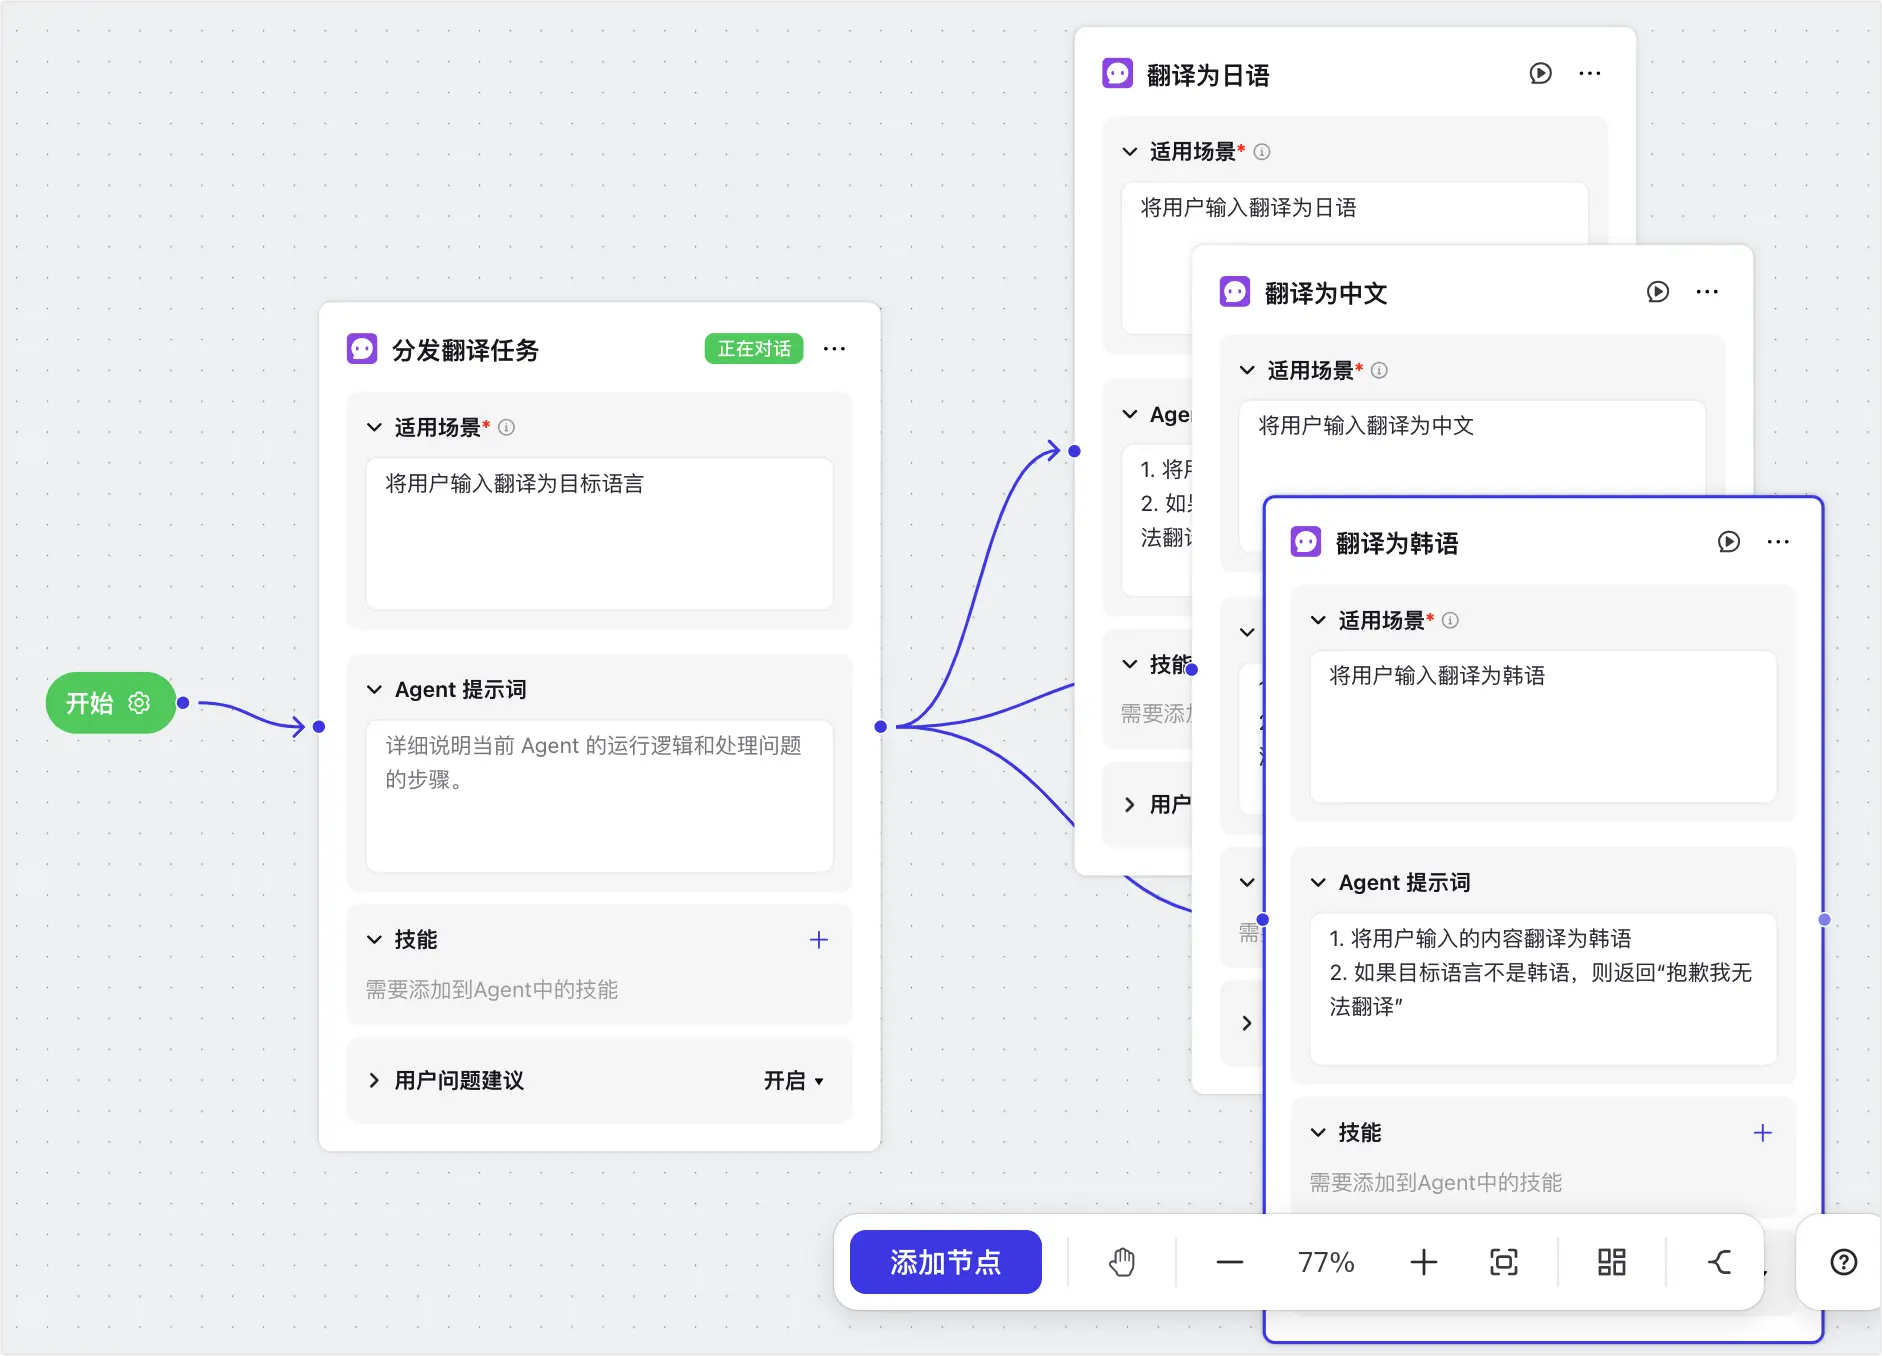Open the more options menu on 分发翻译任务
The height and width of the screenshot is (1356, 1882).
[x=835, y=348]
